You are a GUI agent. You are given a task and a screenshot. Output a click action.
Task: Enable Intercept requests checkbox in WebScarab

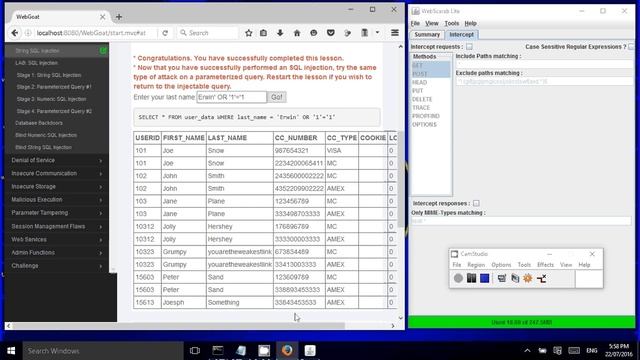pyautogui.click(x=469, y=47)
